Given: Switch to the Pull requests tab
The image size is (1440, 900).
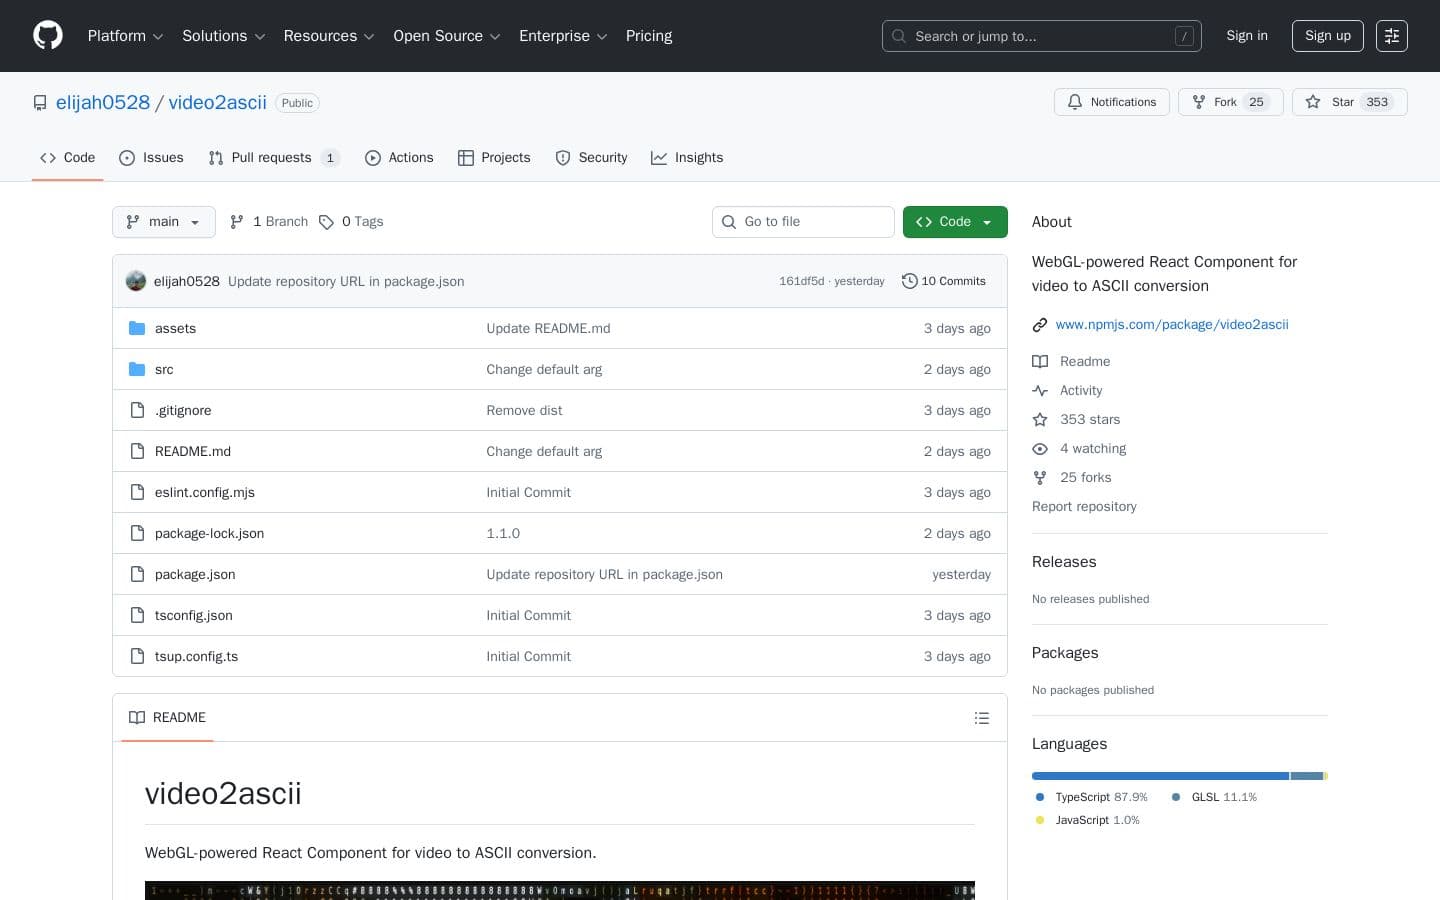Looking at the screenshot, I should click(x=272, y=158).
